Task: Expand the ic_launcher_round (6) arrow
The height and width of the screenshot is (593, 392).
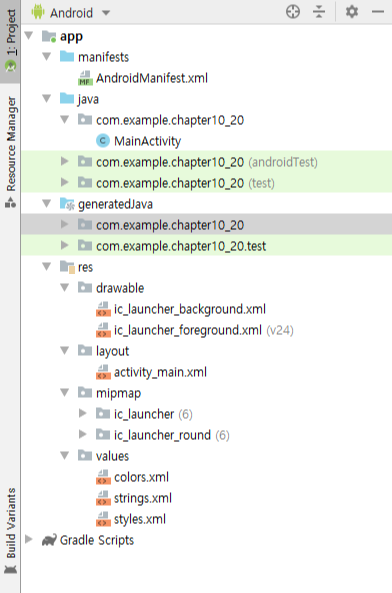Action: tap(83, 435)
